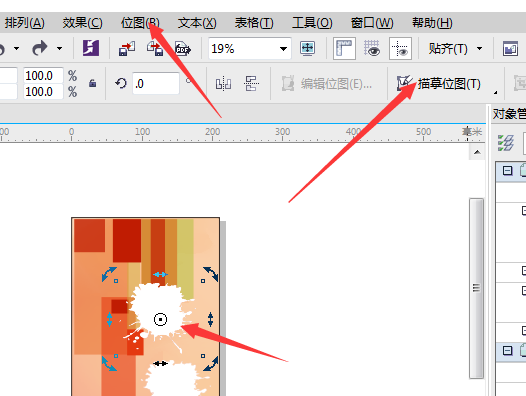Click the vertical scrollbar thumb
Screen dimensions: 526x396
pos(476,288)
